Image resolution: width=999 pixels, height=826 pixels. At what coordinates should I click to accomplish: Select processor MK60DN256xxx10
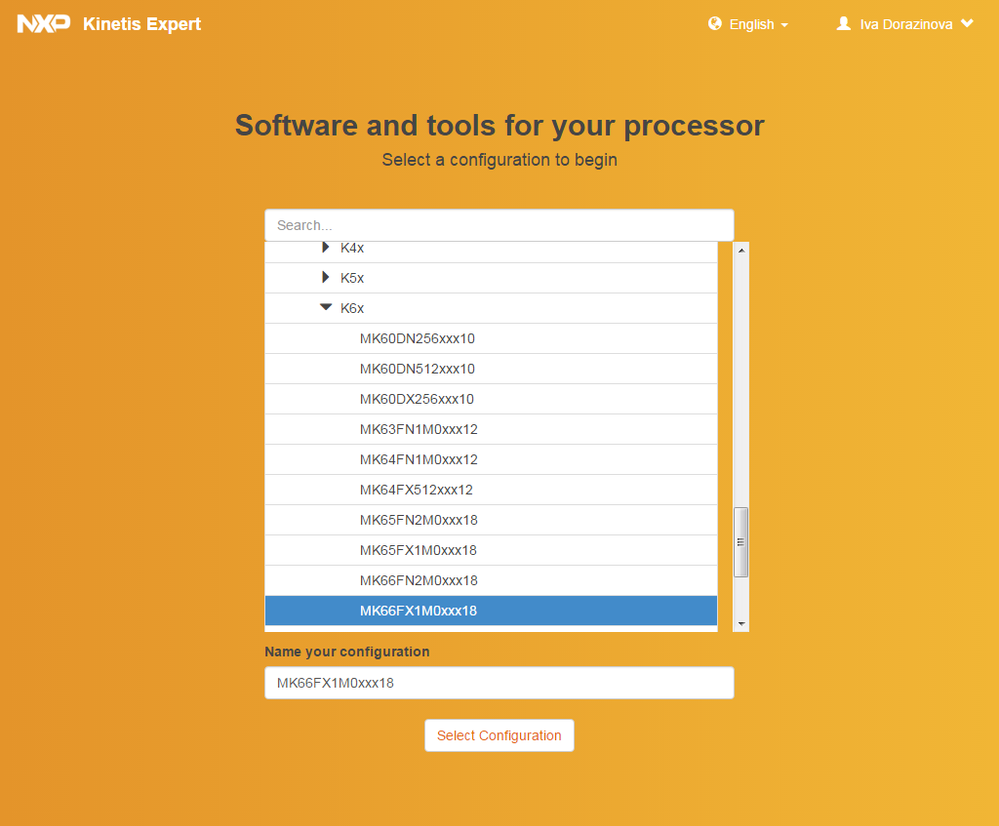coord(491,338)
